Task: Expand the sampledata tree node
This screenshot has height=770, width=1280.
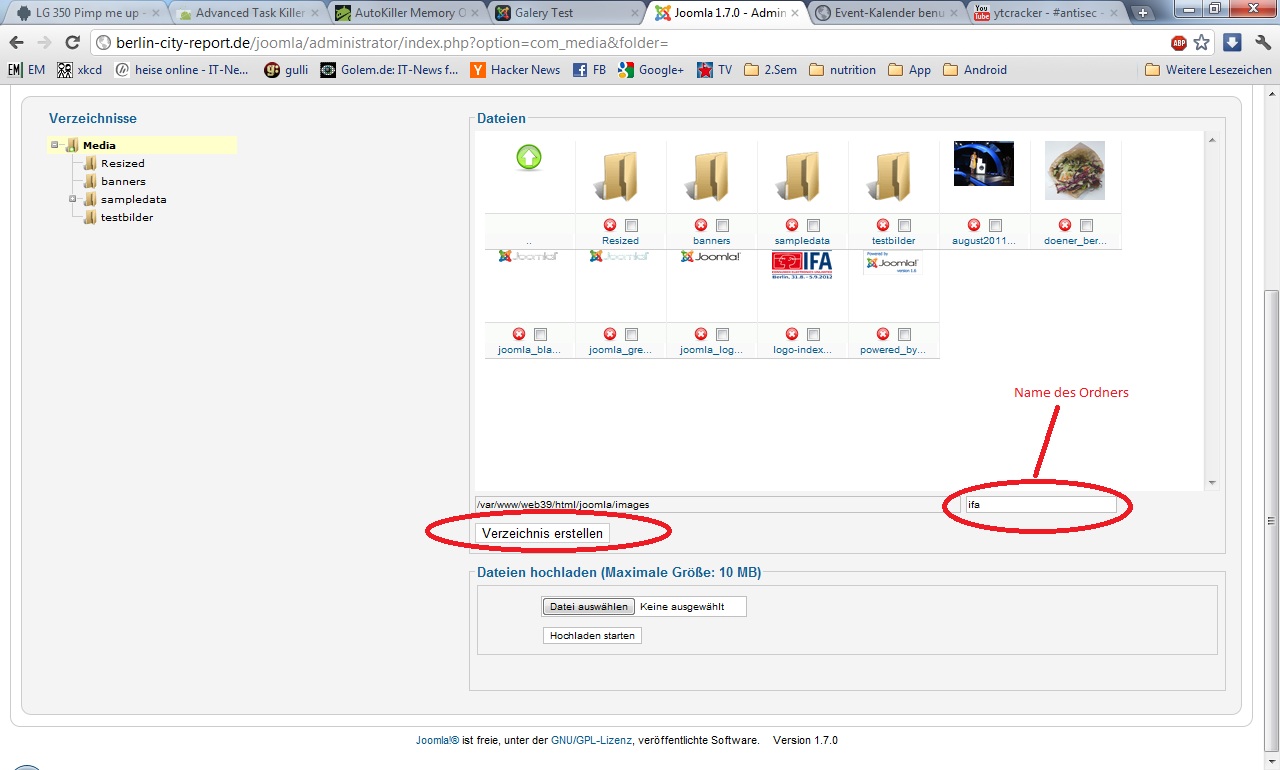Action: [x=73, y=199]
